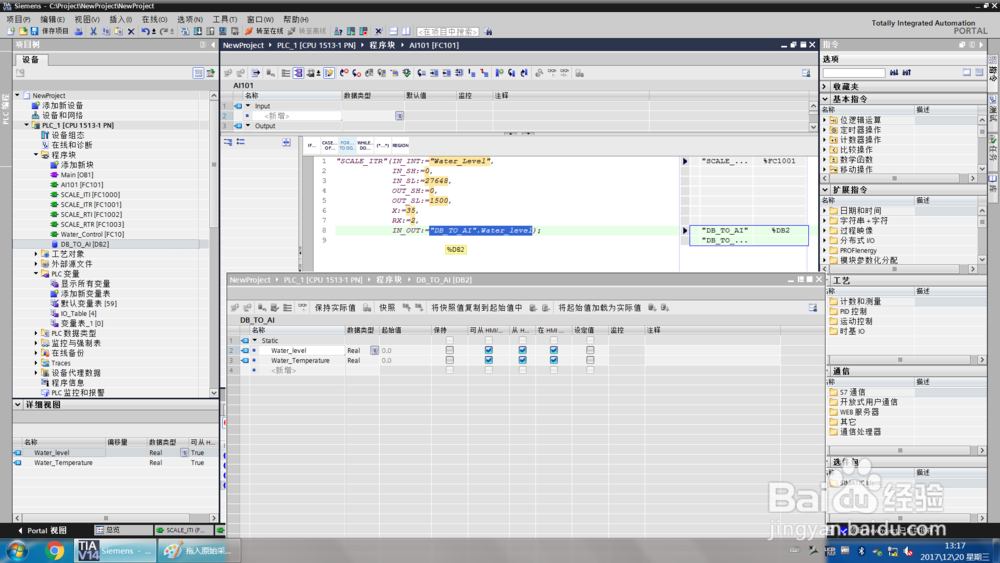Click the New project icon
1000x563 pixels.
pos(11,31)
